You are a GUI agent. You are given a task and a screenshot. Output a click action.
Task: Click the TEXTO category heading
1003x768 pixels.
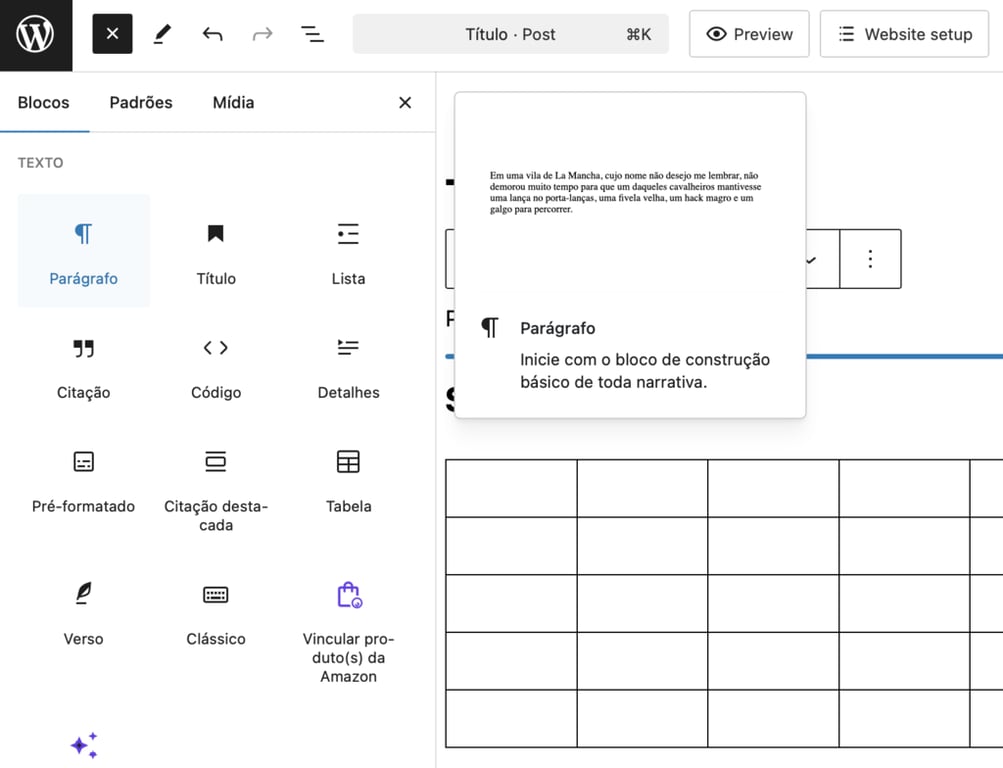tap(40, 162)
